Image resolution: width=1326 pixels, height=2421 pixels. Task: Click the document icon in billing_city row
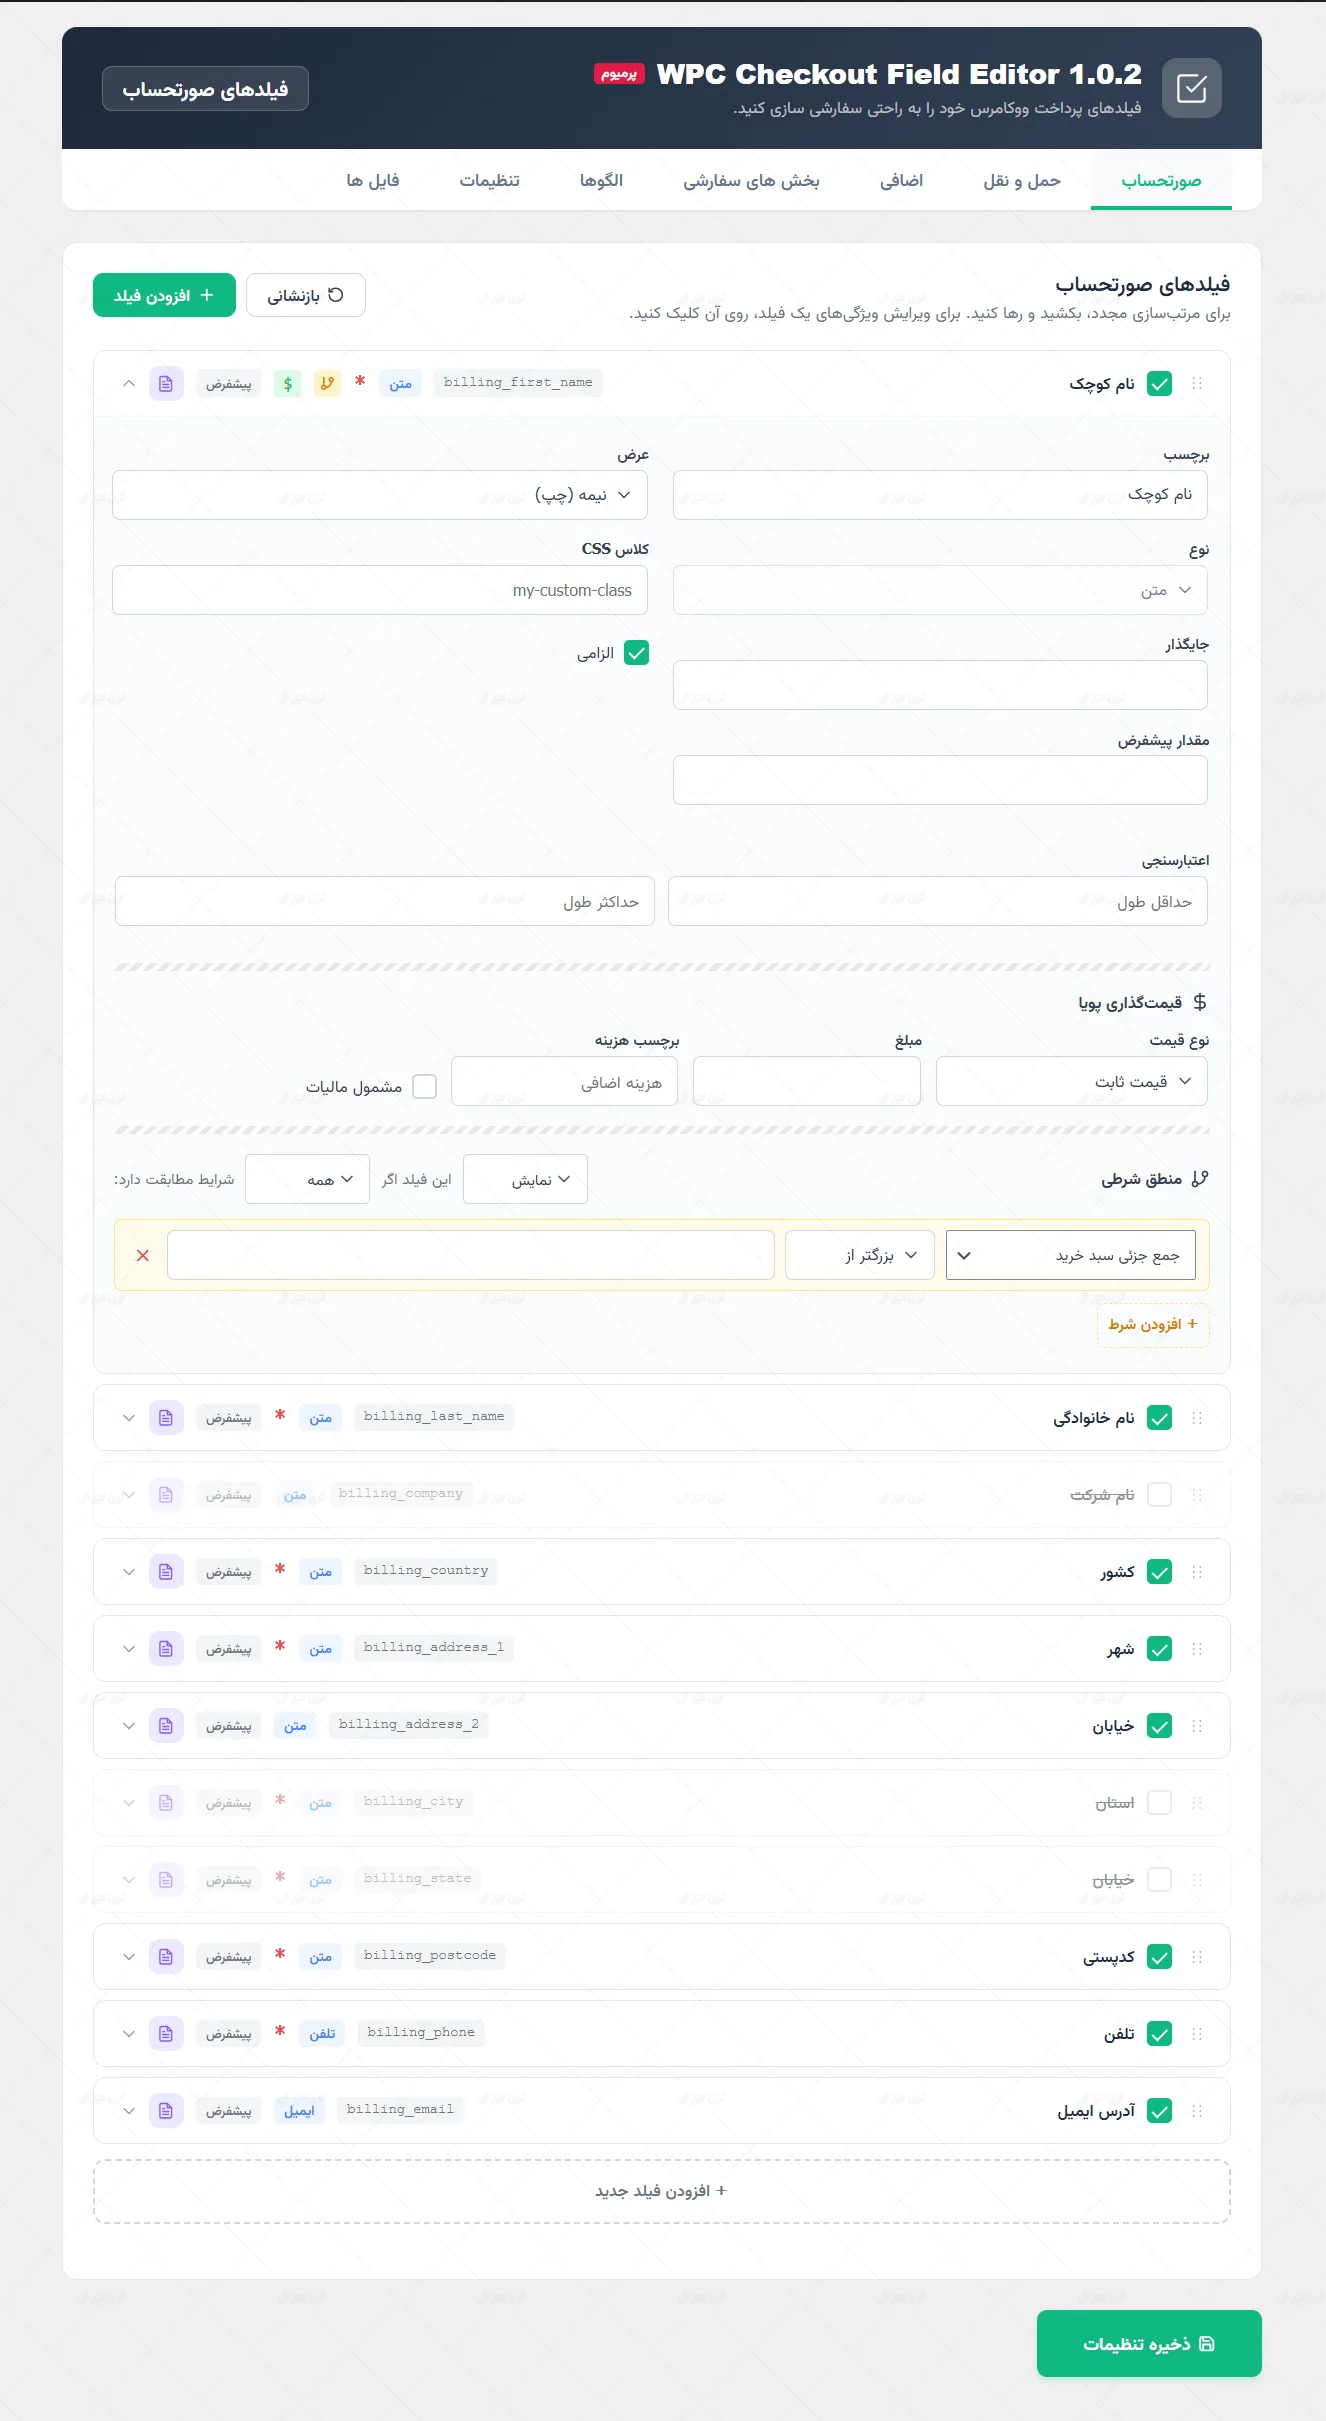click(x=166, y=1802)
